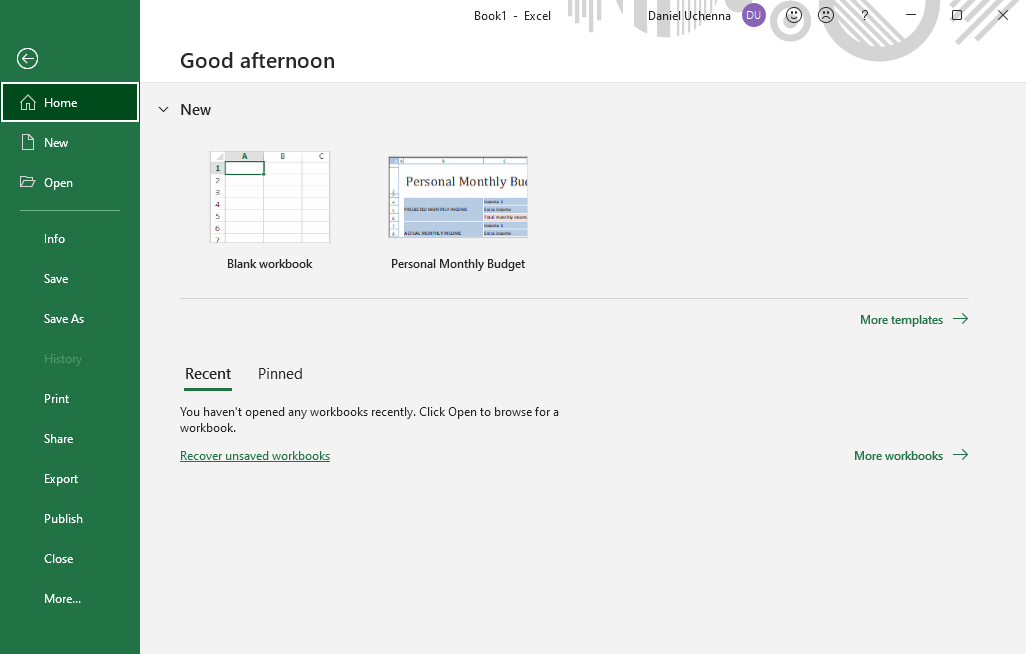This screenshot has height=654, width=1026.
Task: Click the New blank page icon
Action: 28,143
